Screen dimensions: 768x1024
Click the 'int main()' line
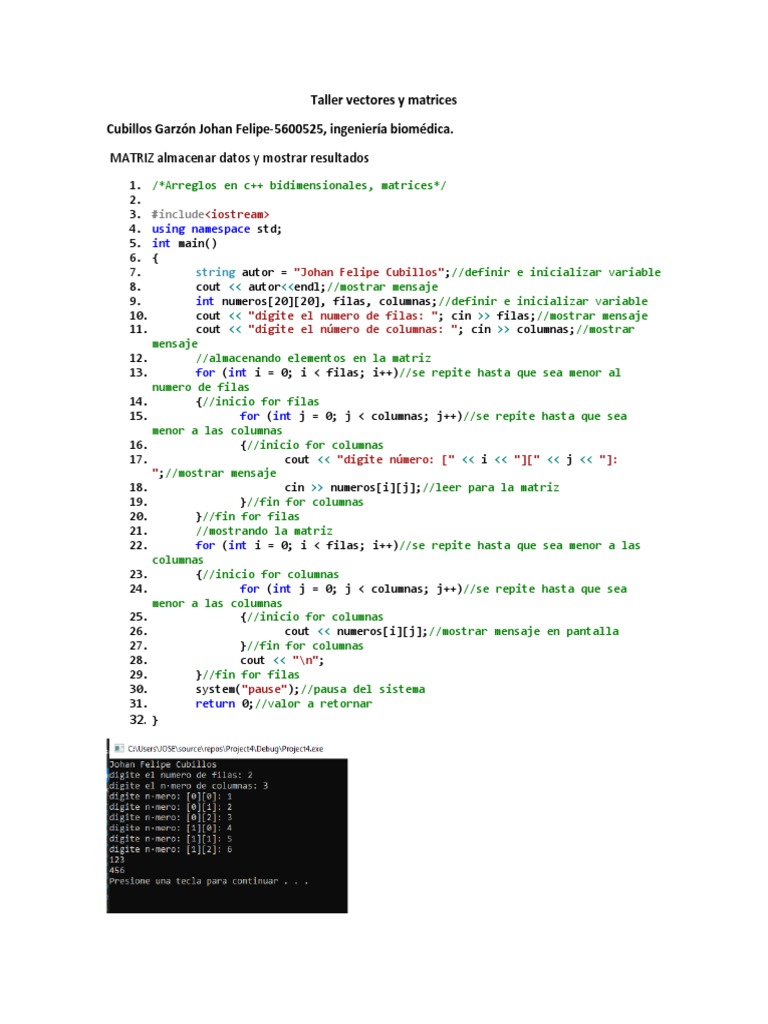(x=184, y=243)
